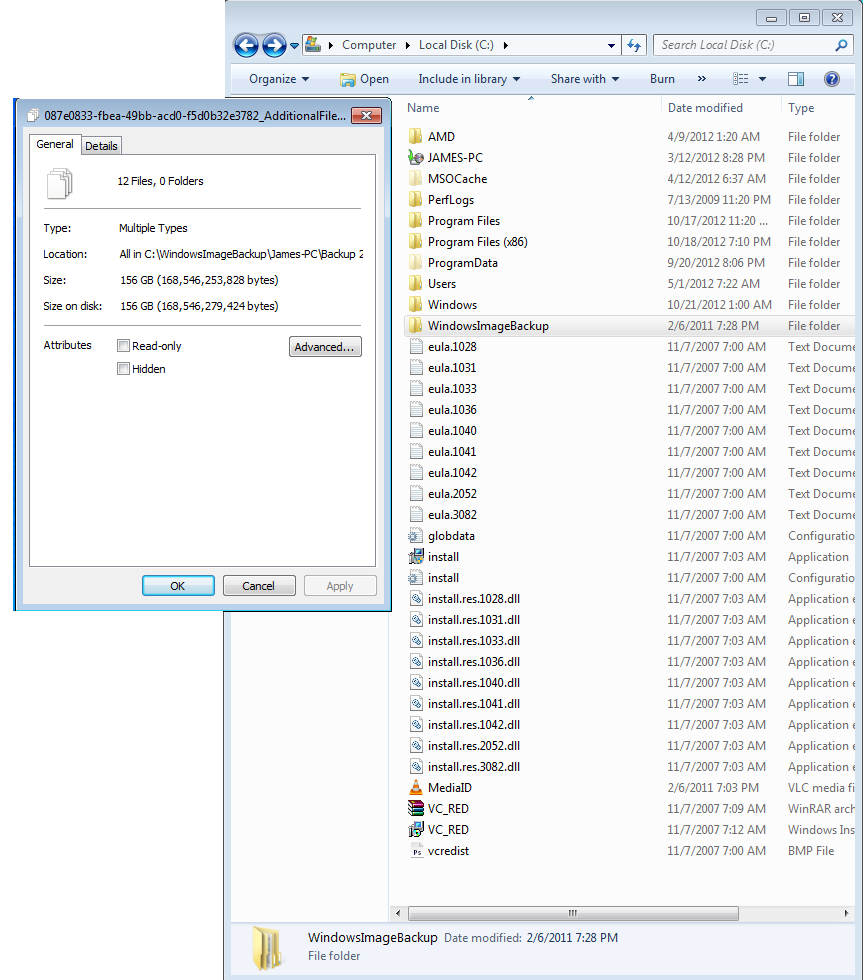This screenshot has height=980, width=865.
Task: Select the MediaID VLC cone icon
Action: click(416, 788)
